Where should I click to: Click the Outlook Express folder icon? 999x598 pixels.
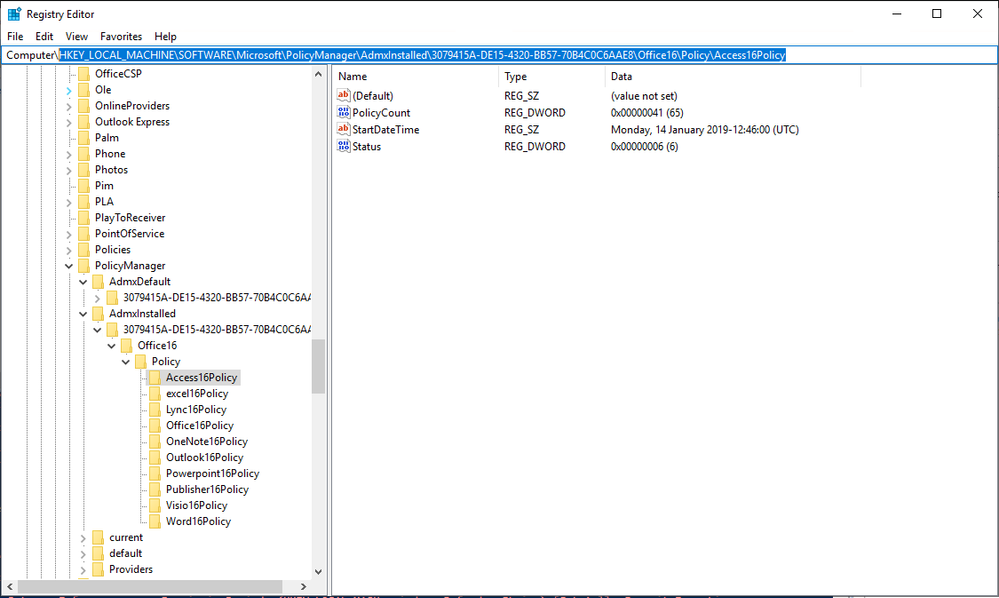point(84,122)
